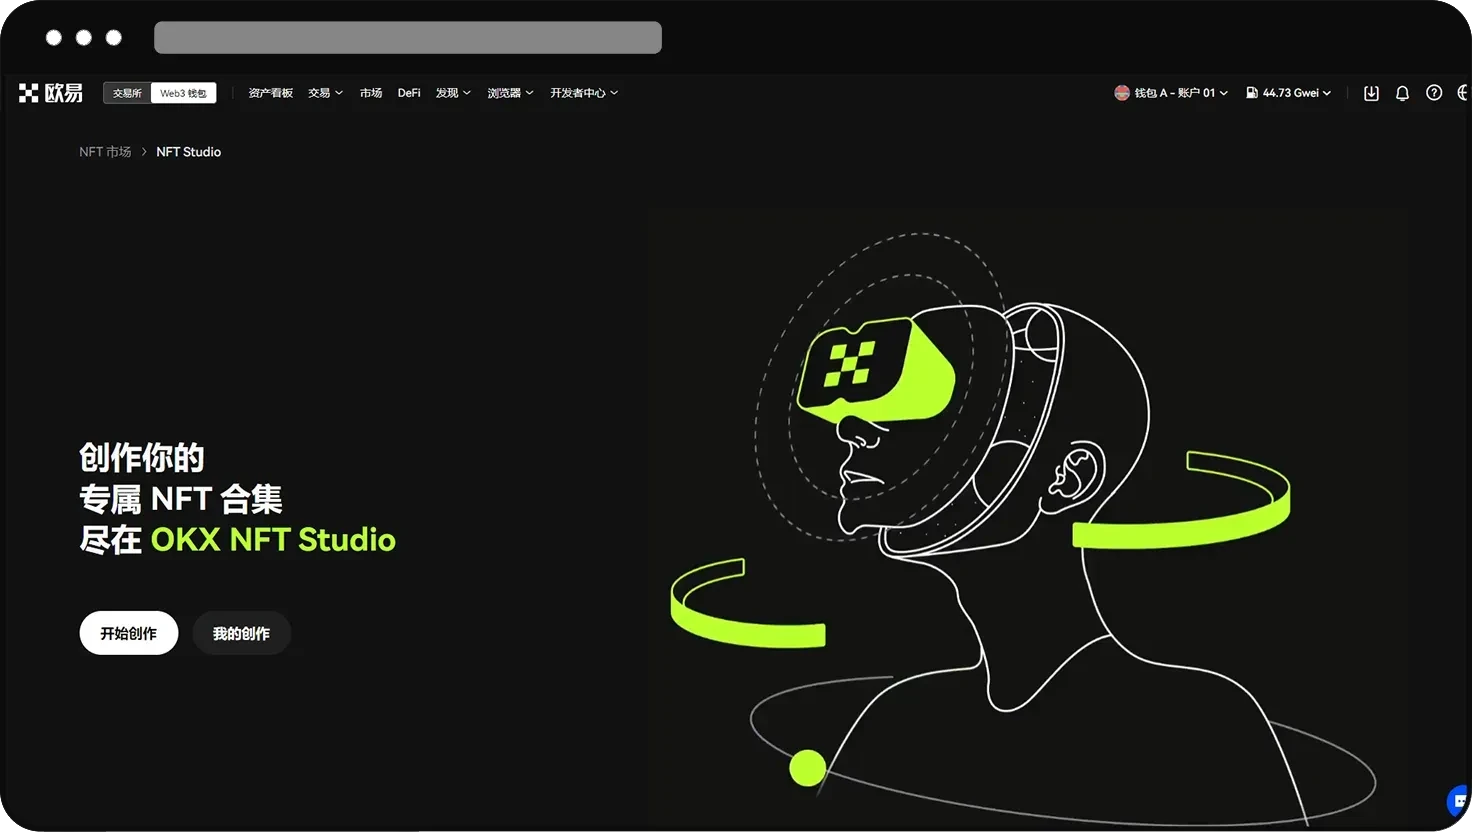This screenshot has width=1472, height=832.
Task: Click the OKX 欧易 logo
Action: click(x=51, y=93)
